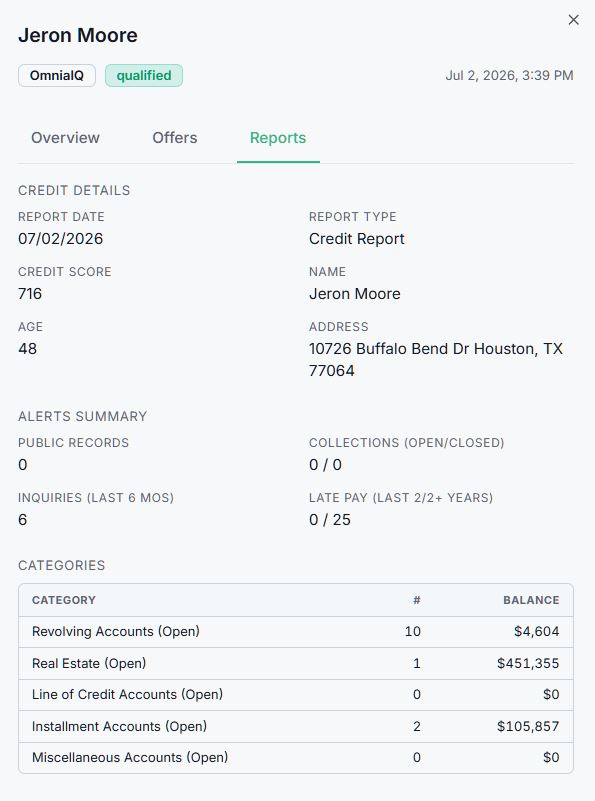Viewport: 595px width, 801px height.
Task: Click the Jeron Moore heading
Action: (x=78, y=35)
